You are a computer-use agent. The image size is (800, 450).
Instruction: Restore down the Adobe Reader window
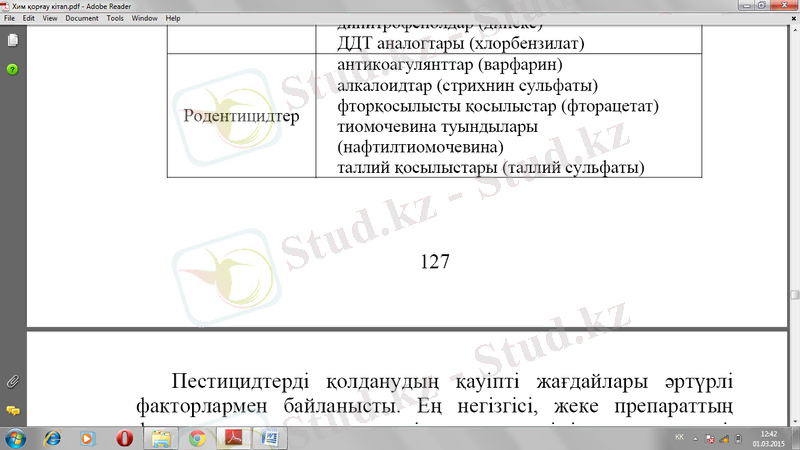click(761, 6)
